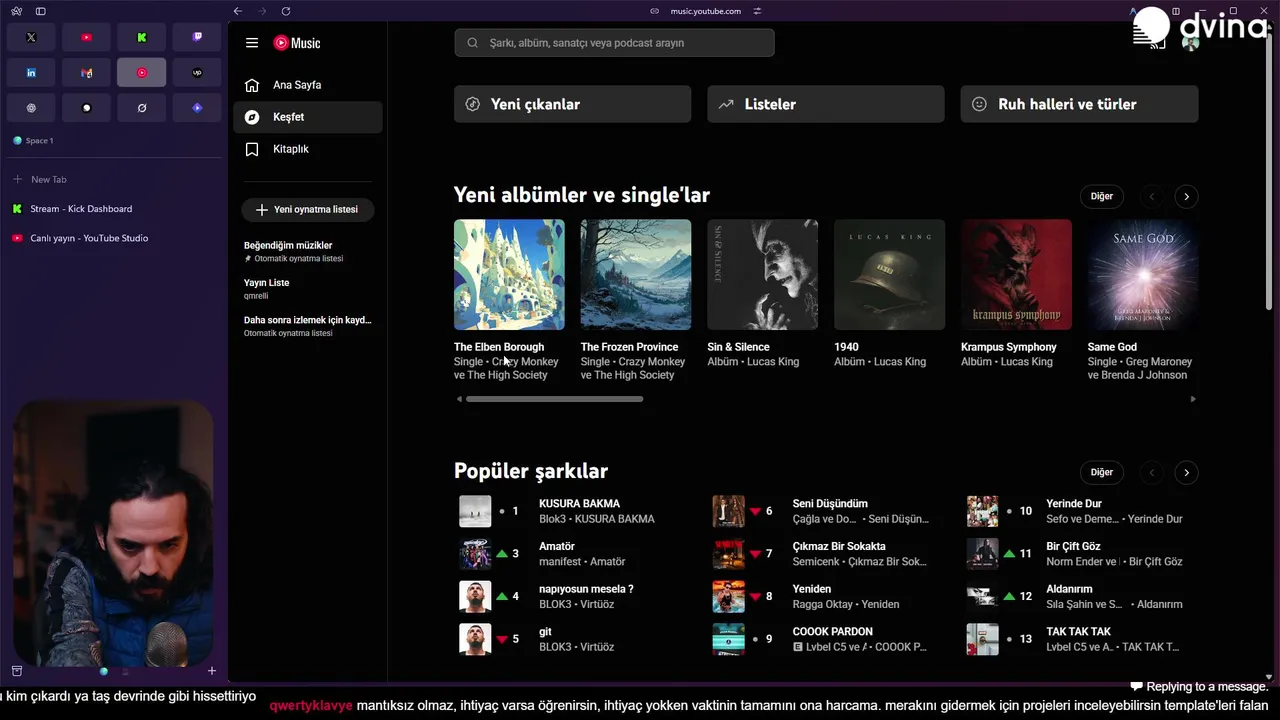Open the X pinned tab in the sidebar
1280x720 pixels.
point(31,37)
